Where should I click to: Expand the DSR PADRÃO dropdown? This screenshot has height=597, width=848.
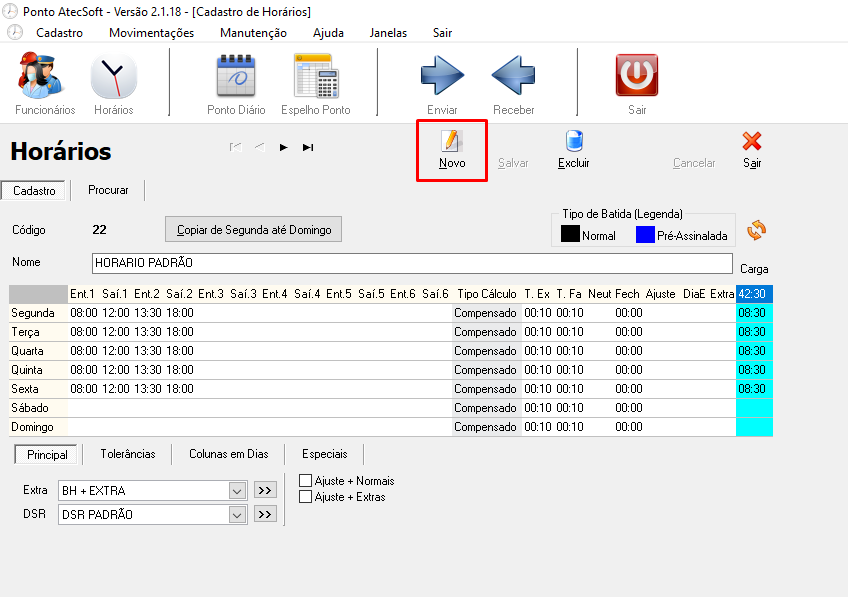pyautogui.click(x=237, y=514)
